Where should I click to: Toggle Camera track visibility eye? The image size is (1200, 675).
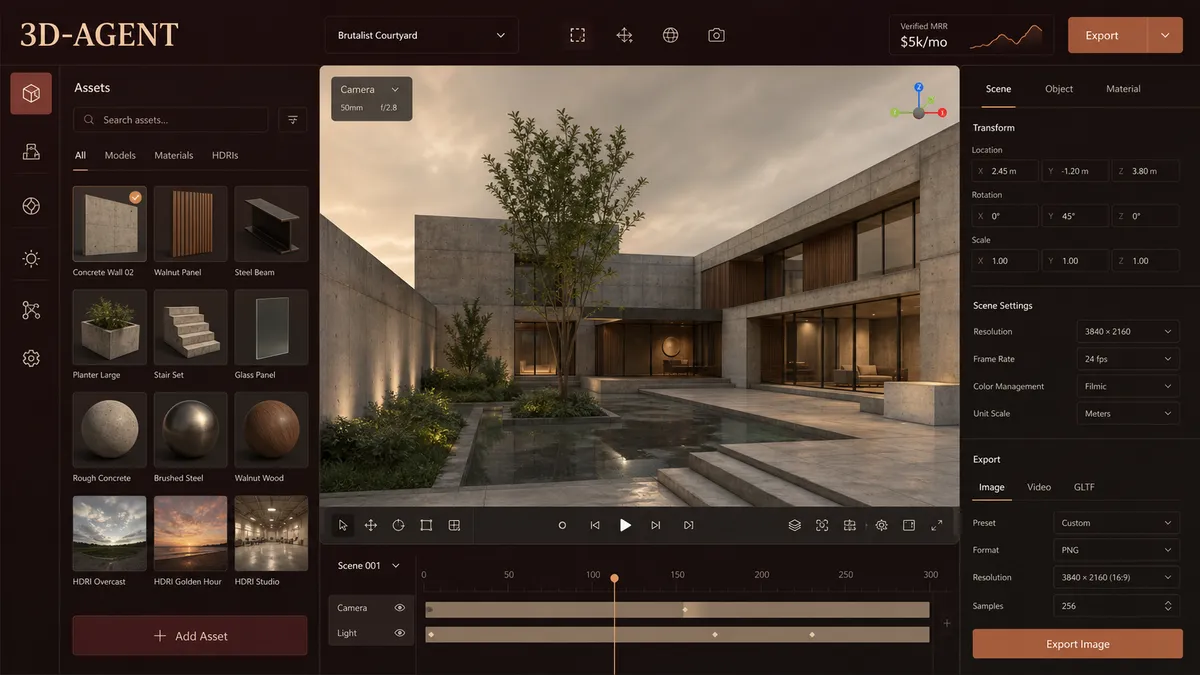[x=400, y=608]
